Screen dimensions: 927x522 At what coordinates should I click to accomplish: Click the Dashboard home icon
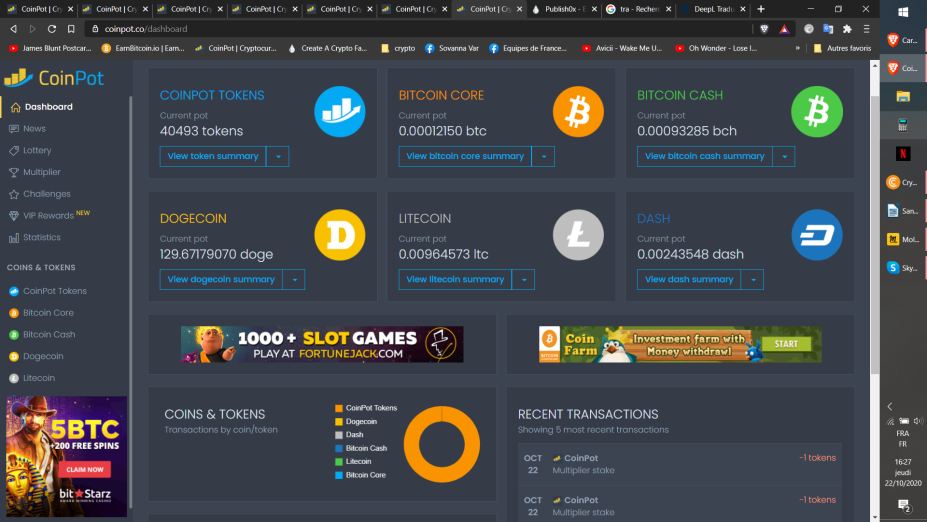(x=15, y=107)
